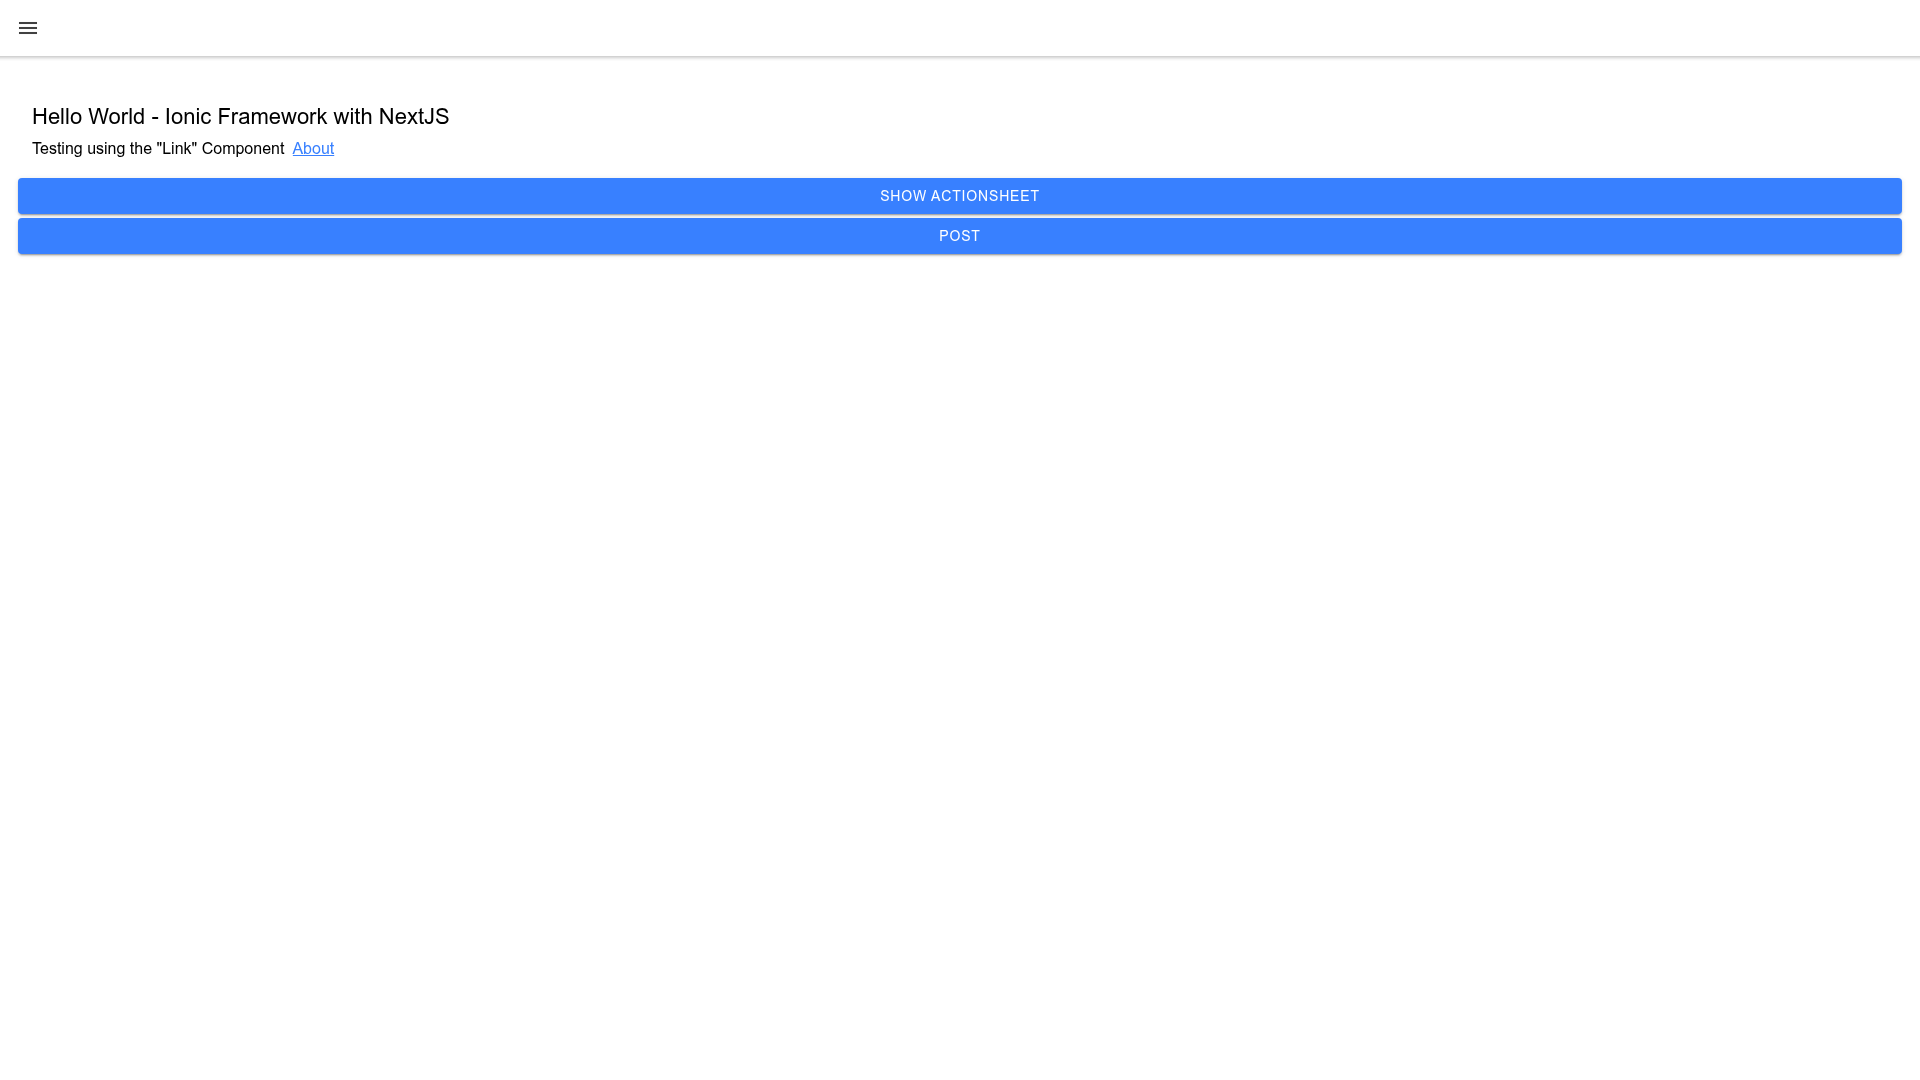Select the Hello World heading text
Viewport: 1920px width, 1080px height.
(240, 117)
